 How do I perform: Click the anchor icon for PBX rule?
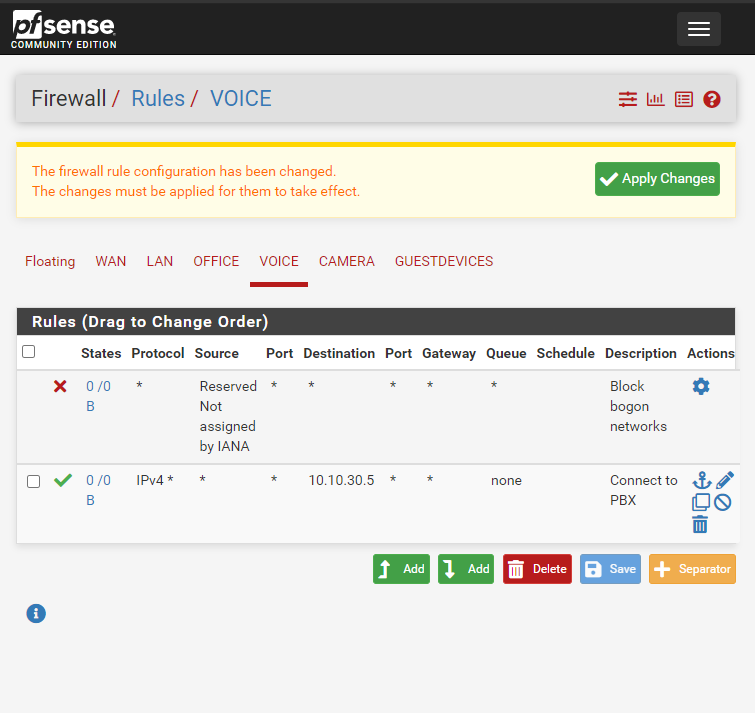pyautogui.click(x=701, y=481)
